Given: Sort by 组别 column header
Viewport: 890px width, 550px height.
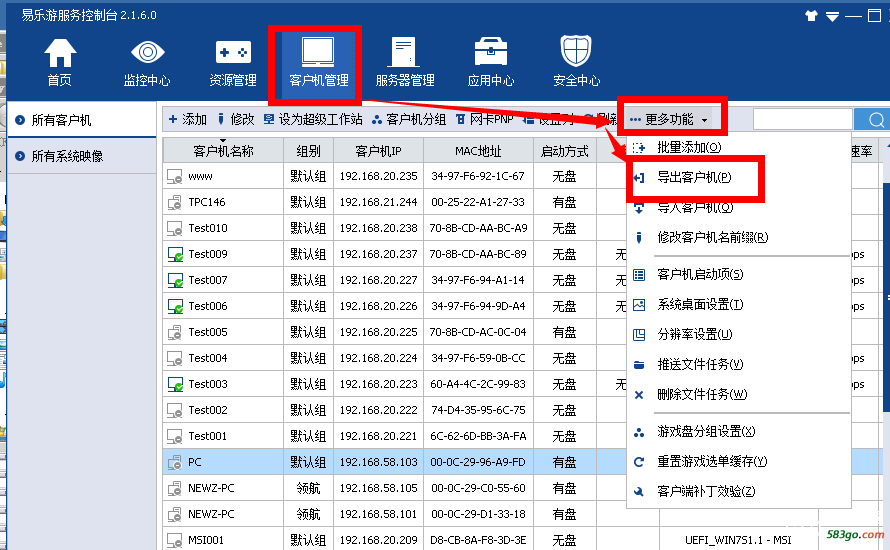Looking at the screenshot, I should pos(308,151).
